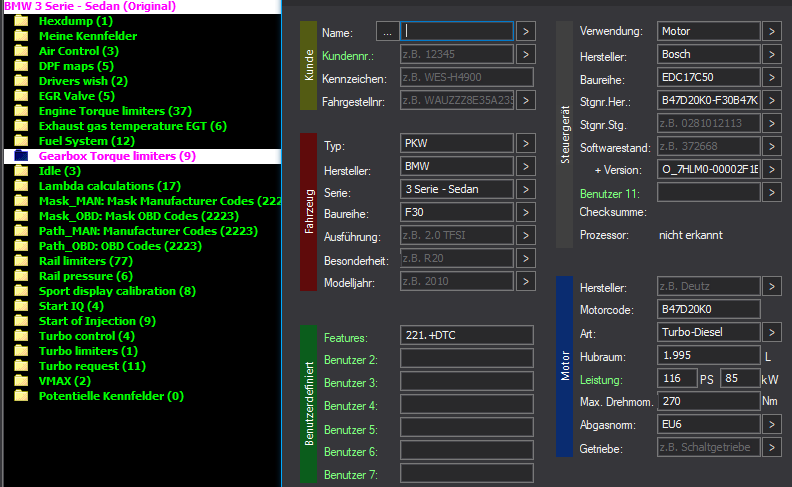Screen dimensions: 792x487
Task: Open Potentielle Kennfelder (0) folder icon
Action: [21, 396]
